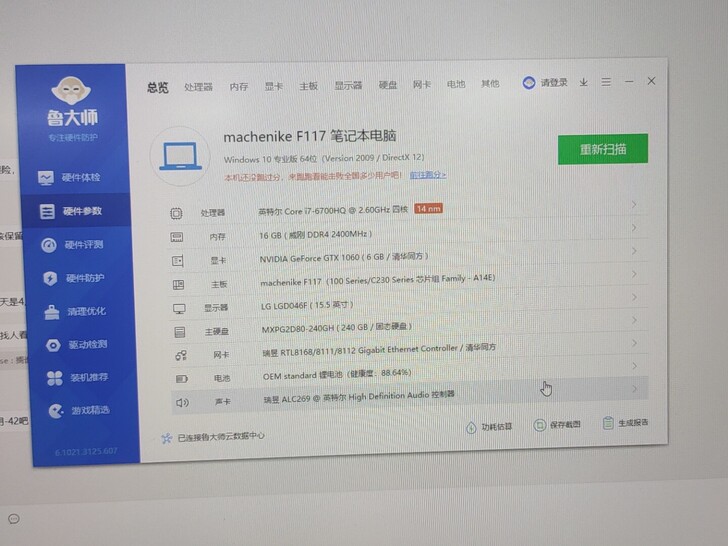Click OEM standard battery text

click(x=337, y=375)
